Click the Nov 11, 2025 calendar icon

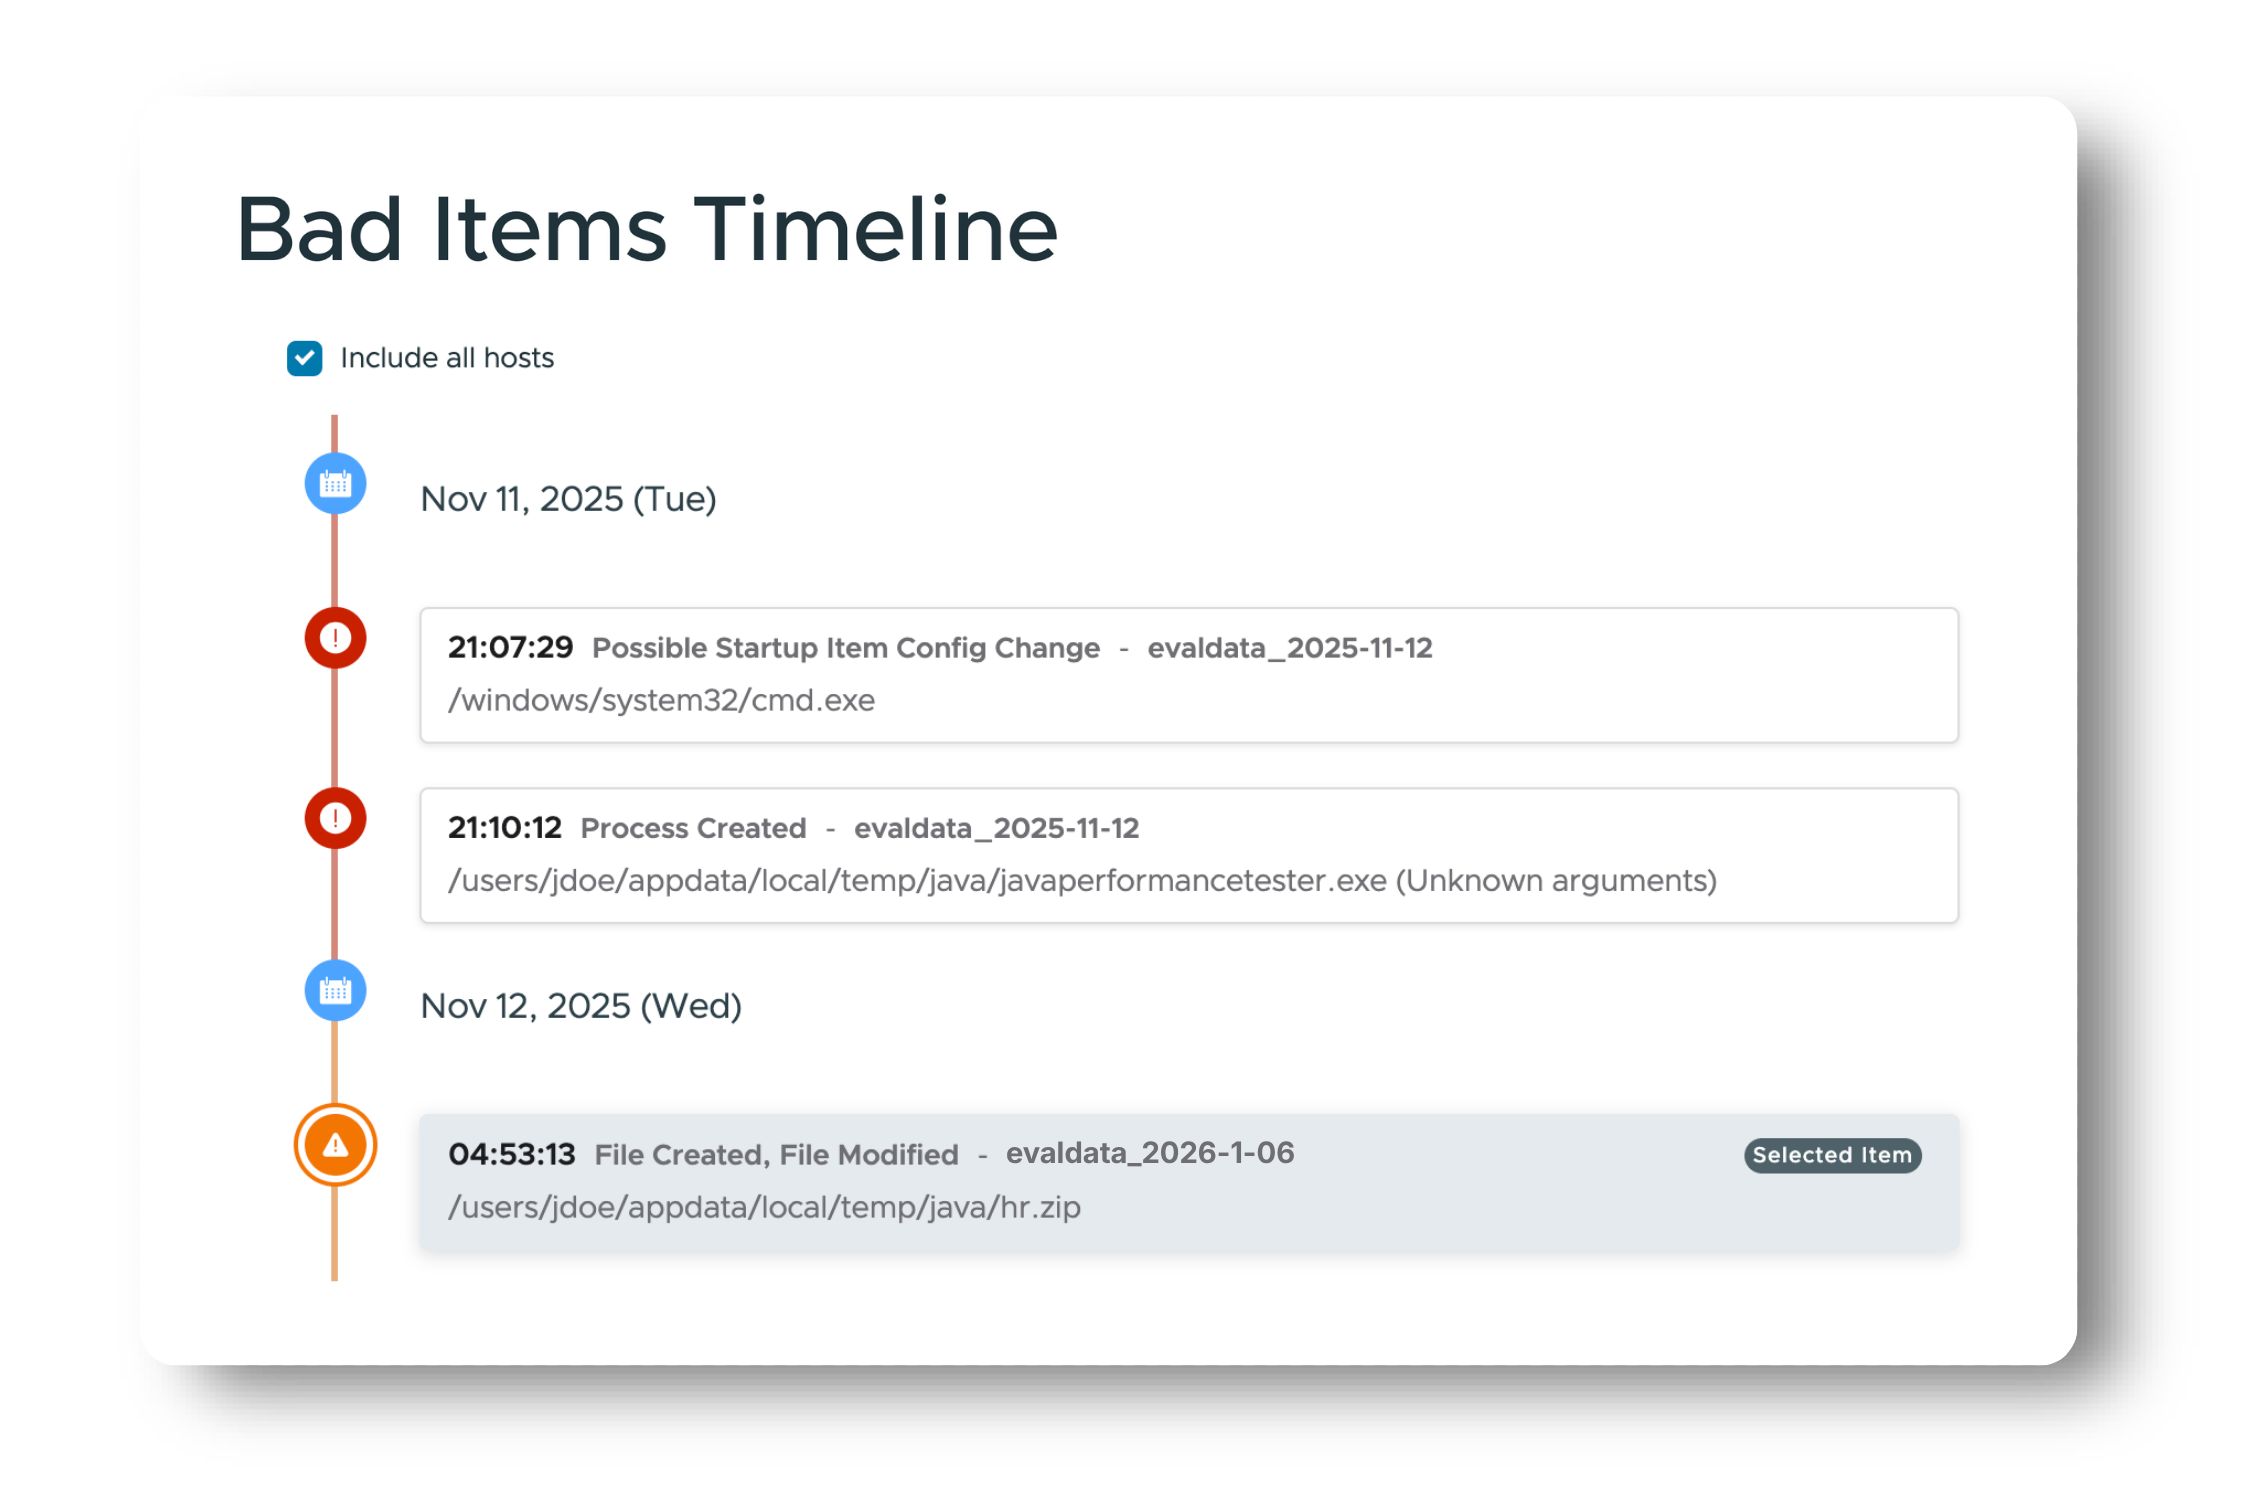pos(335,484)
